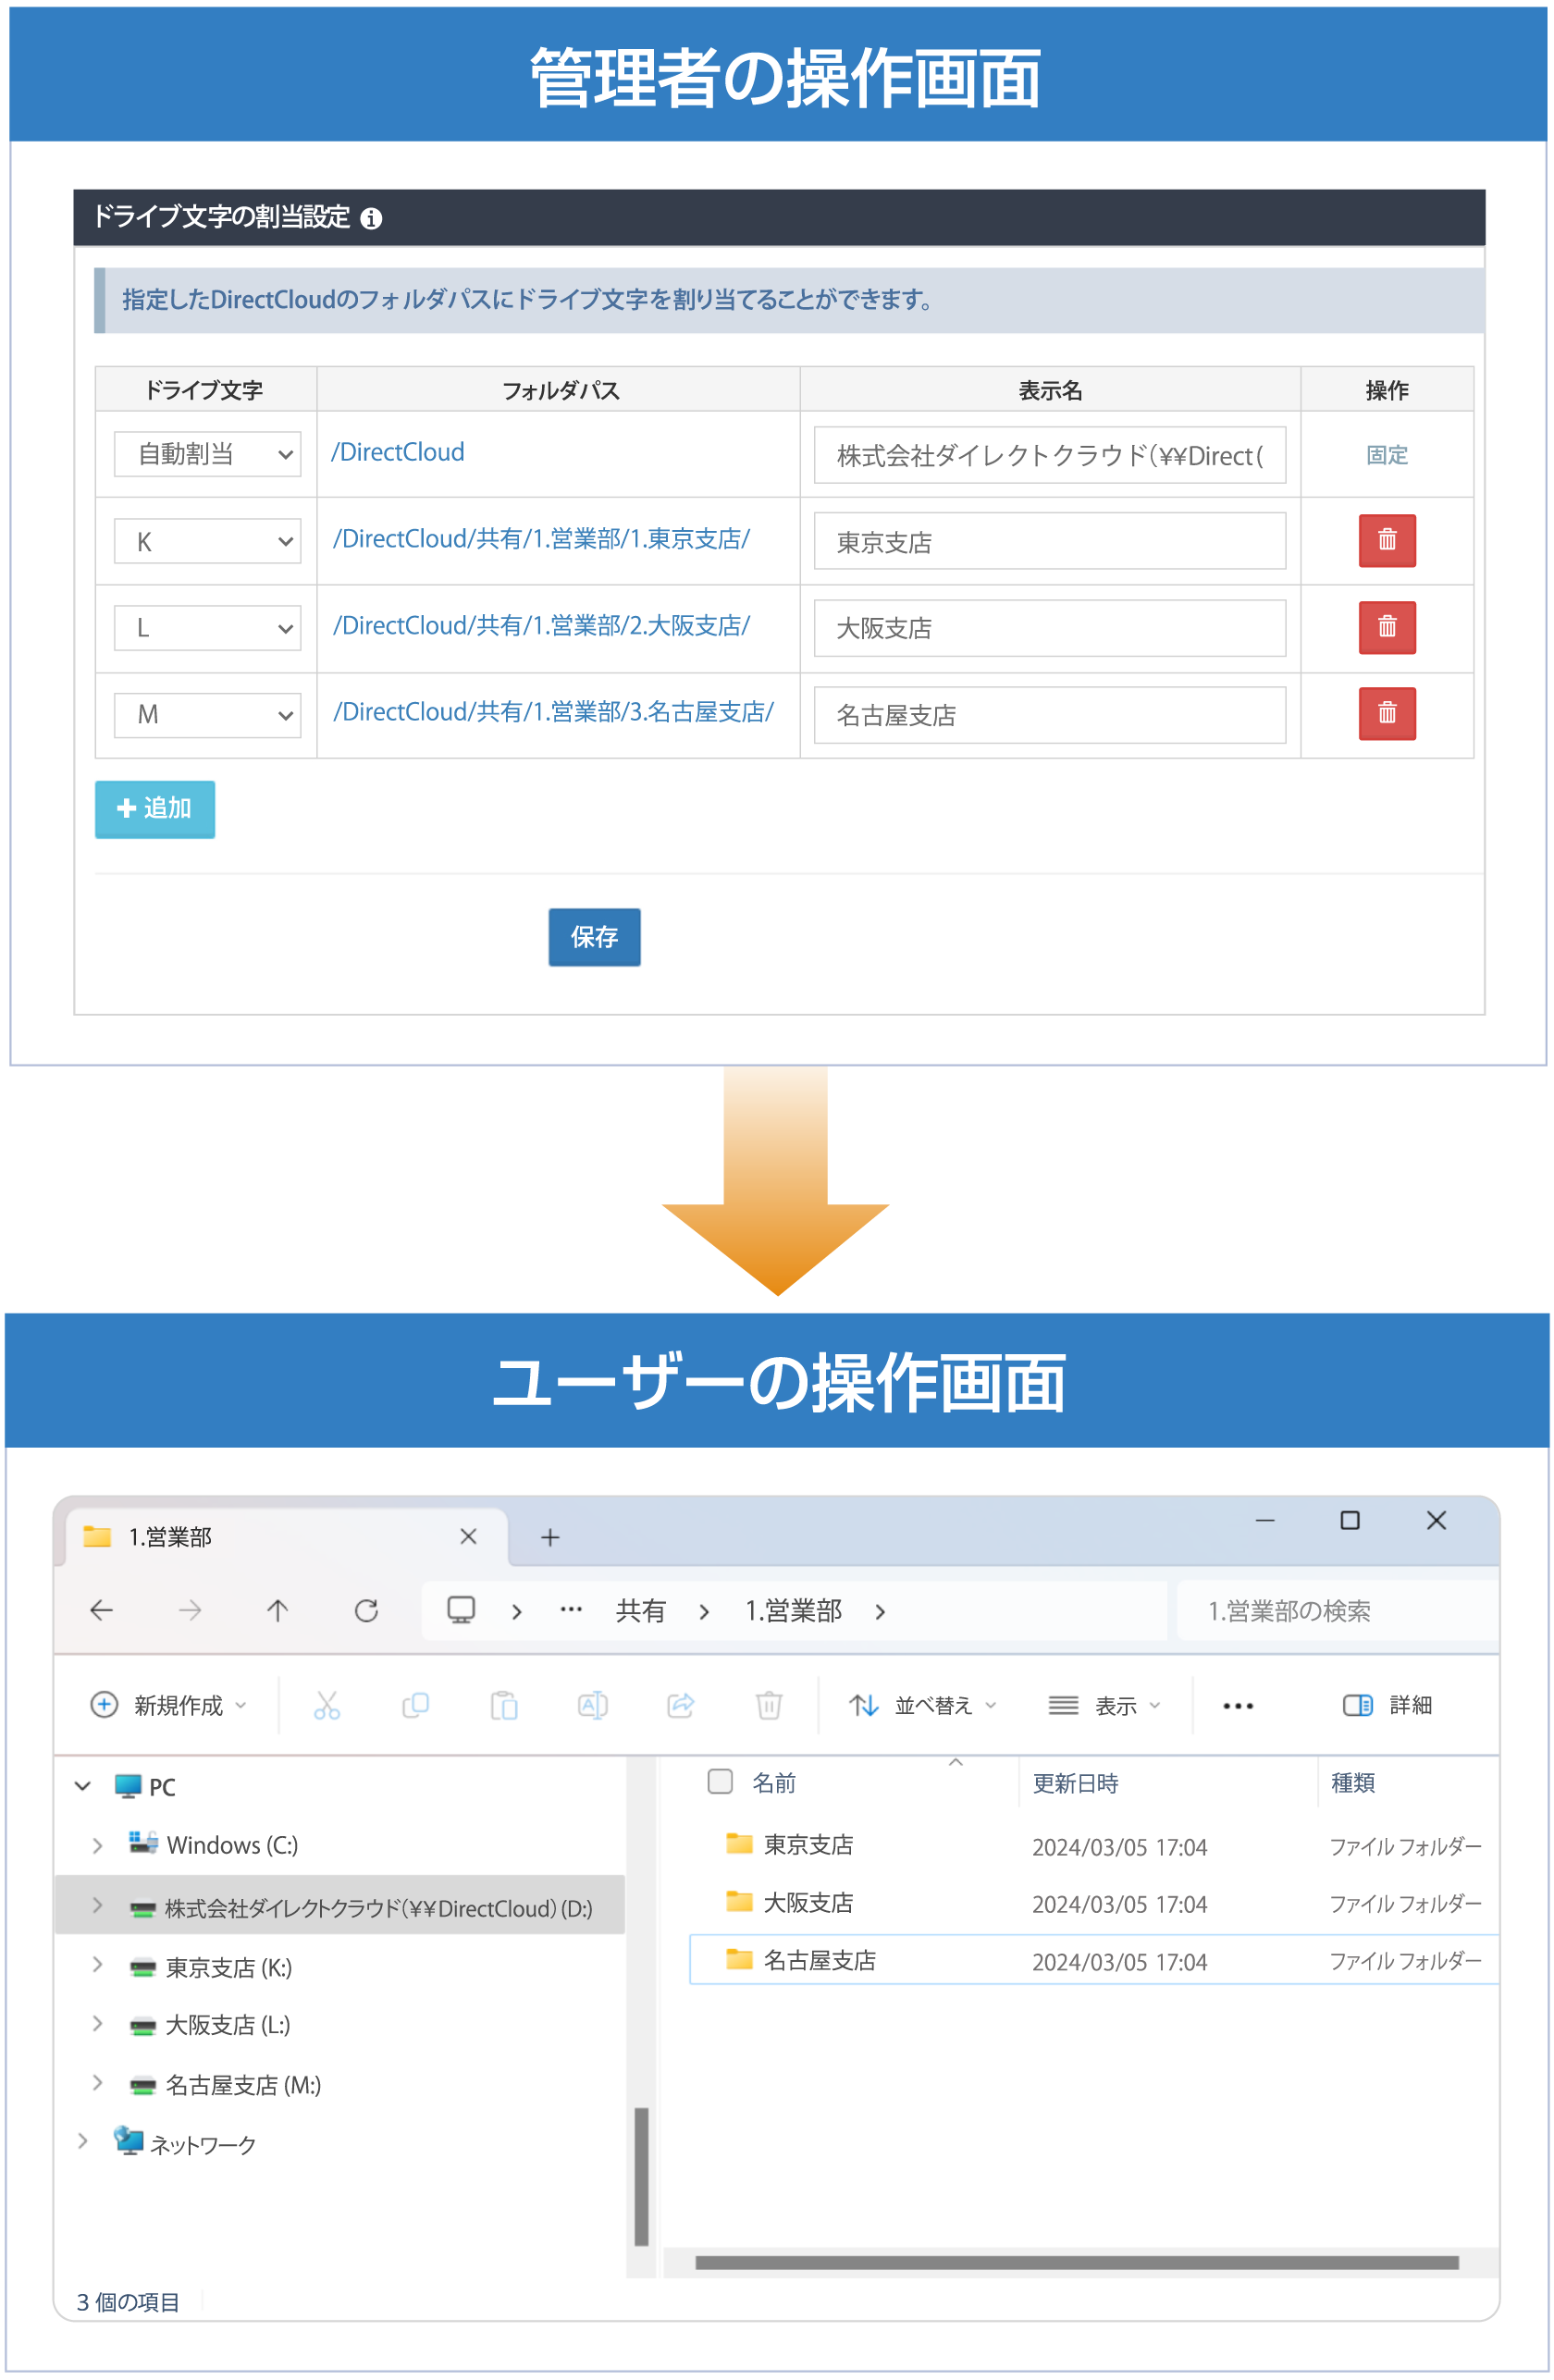Viewport: 1554px width, 2380px height.
Task: Toggle the 詳細 details pane
Action: click(1386, 1704)
